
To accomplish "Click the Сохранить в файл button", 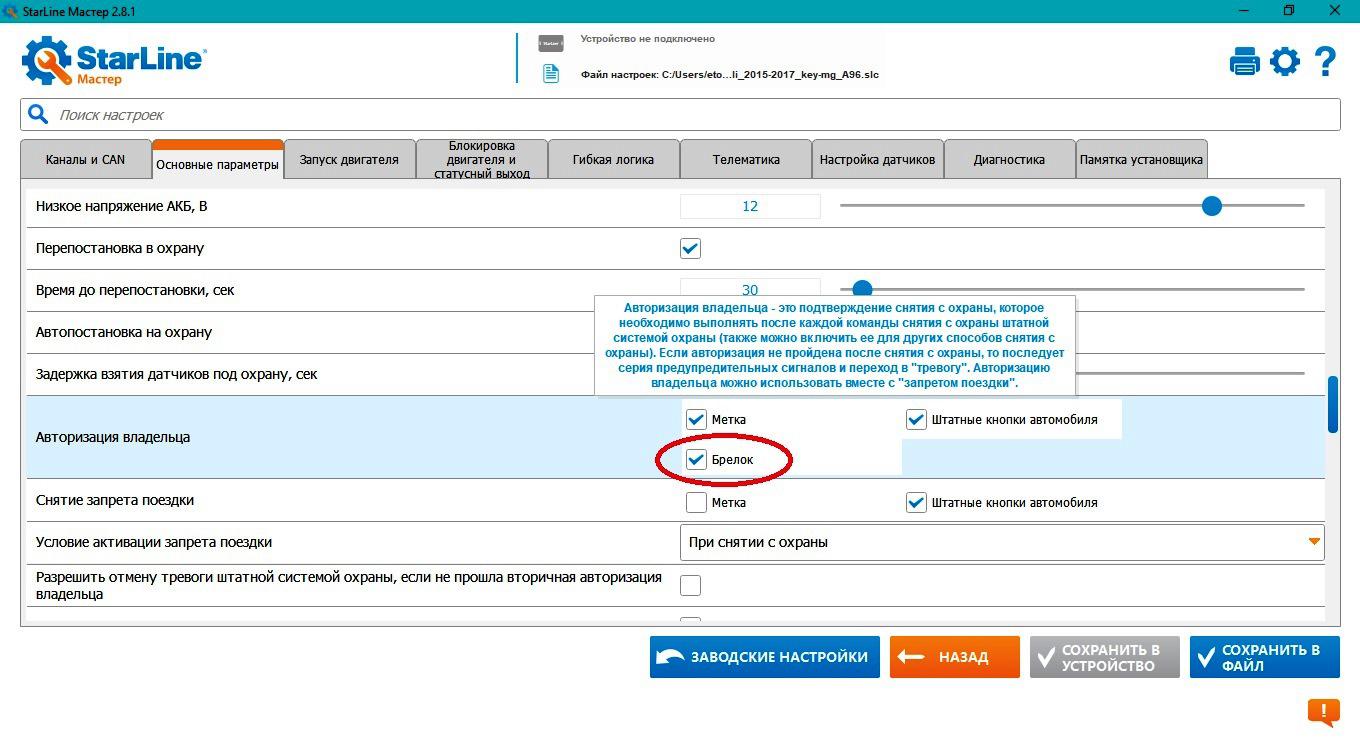I will [1264, 657].
